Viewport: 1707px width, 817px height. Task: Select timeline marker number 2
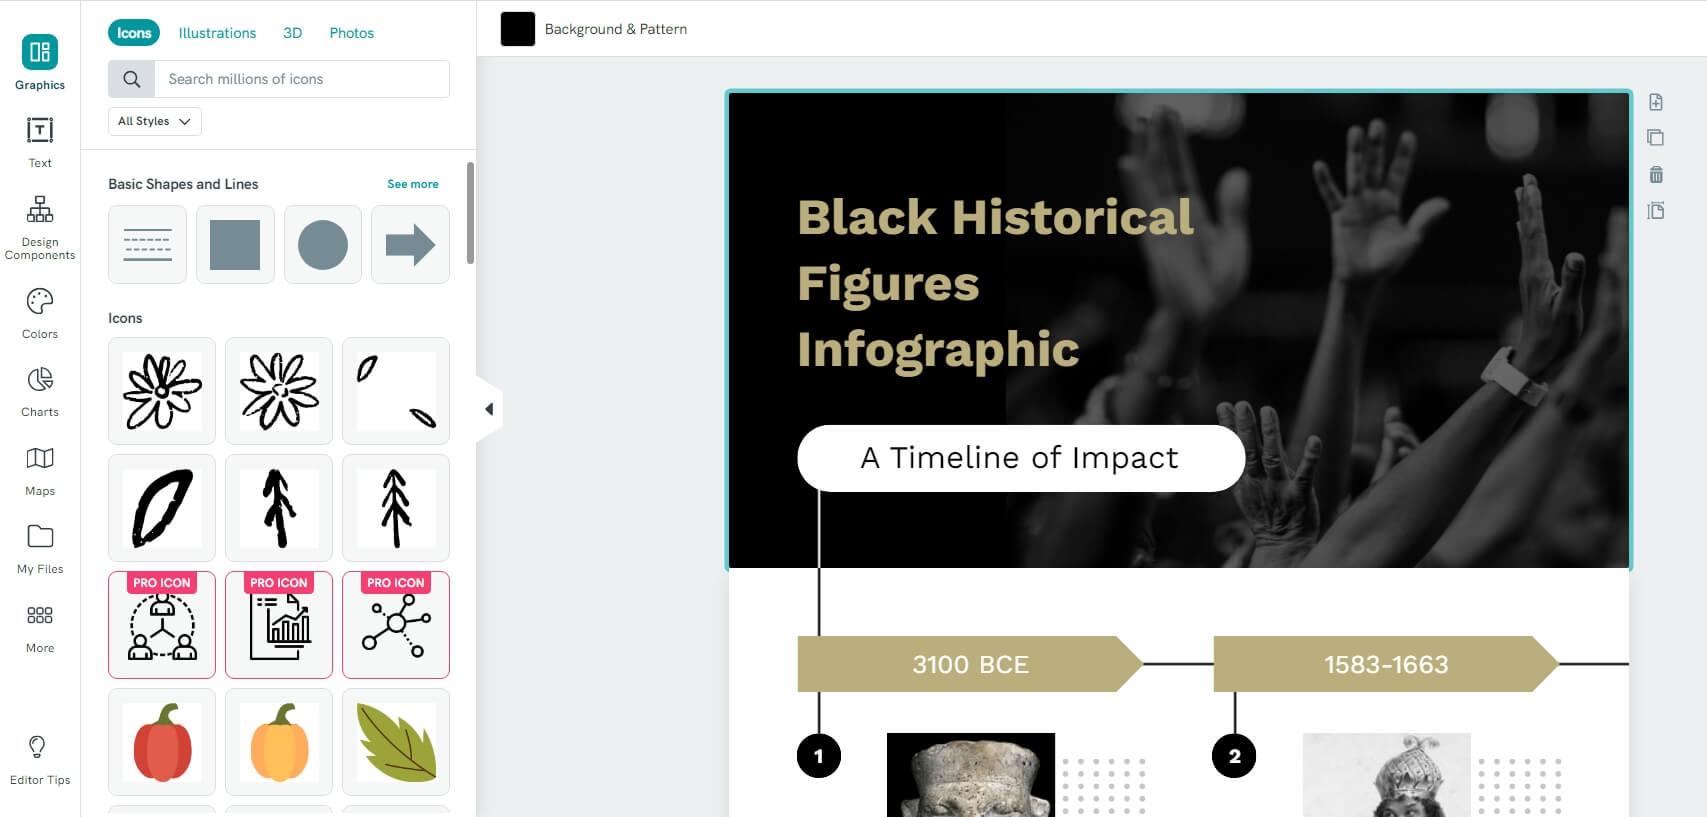[1235, 756]
